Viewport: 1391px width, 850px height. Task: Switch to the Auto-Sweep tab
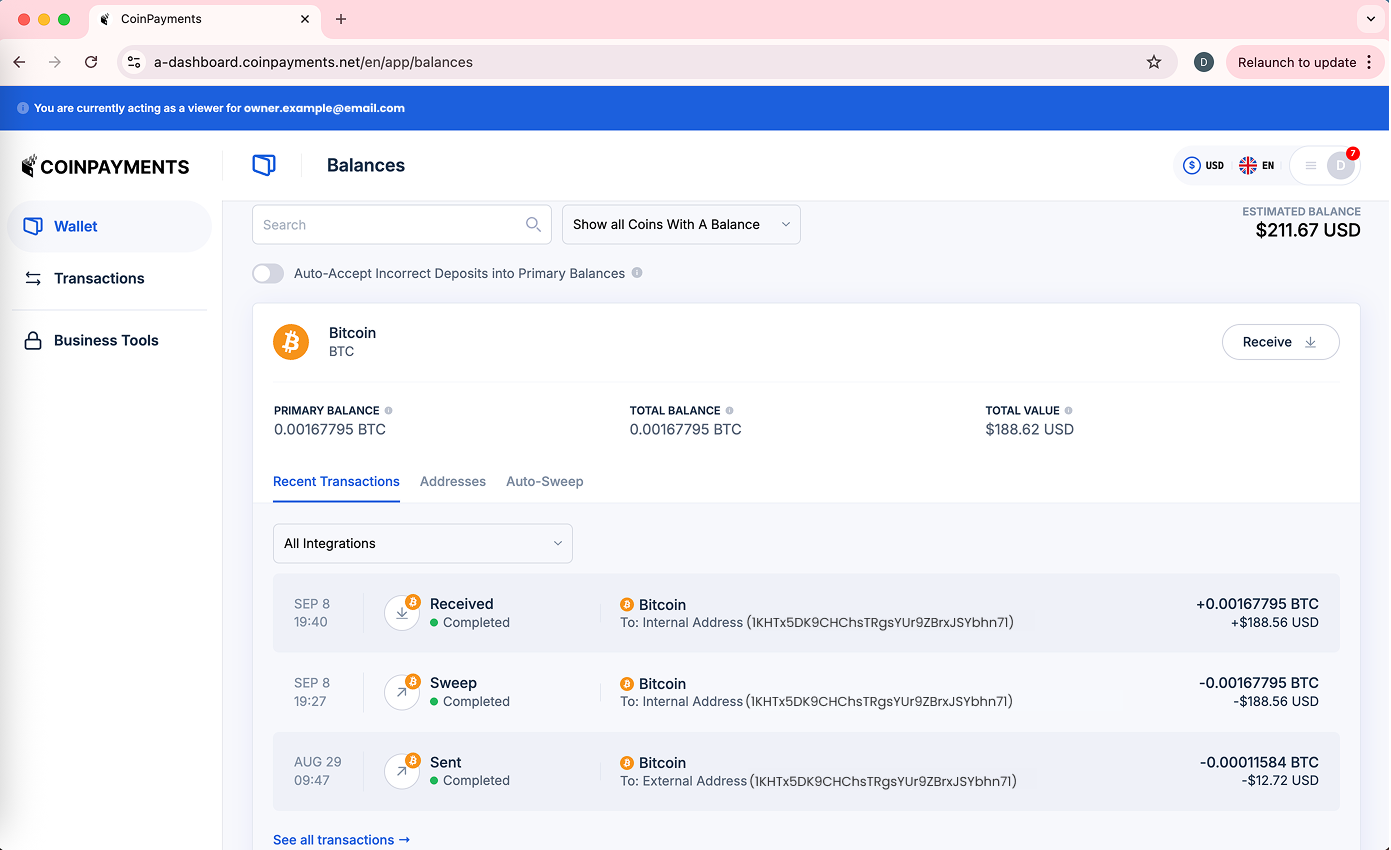coord(544,482)
